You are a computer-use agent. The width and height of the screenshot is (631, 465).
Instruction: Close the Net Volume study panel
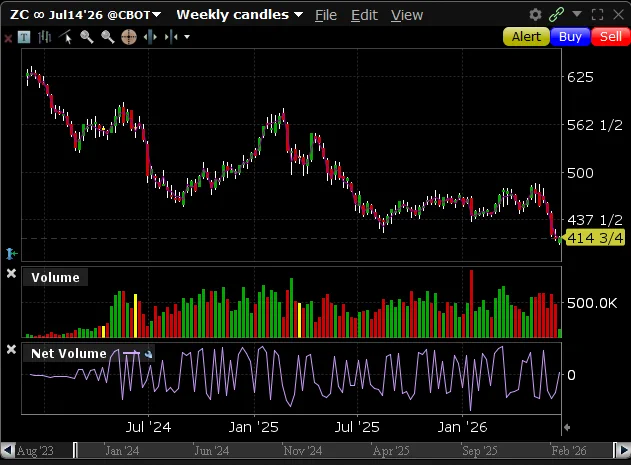pyautogui.click(x=11, y=349)
